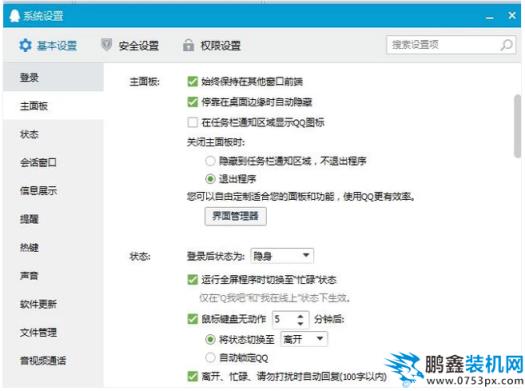Enable 在任务栏通知区域显示QQ图标 checkbox

(193, 122)
